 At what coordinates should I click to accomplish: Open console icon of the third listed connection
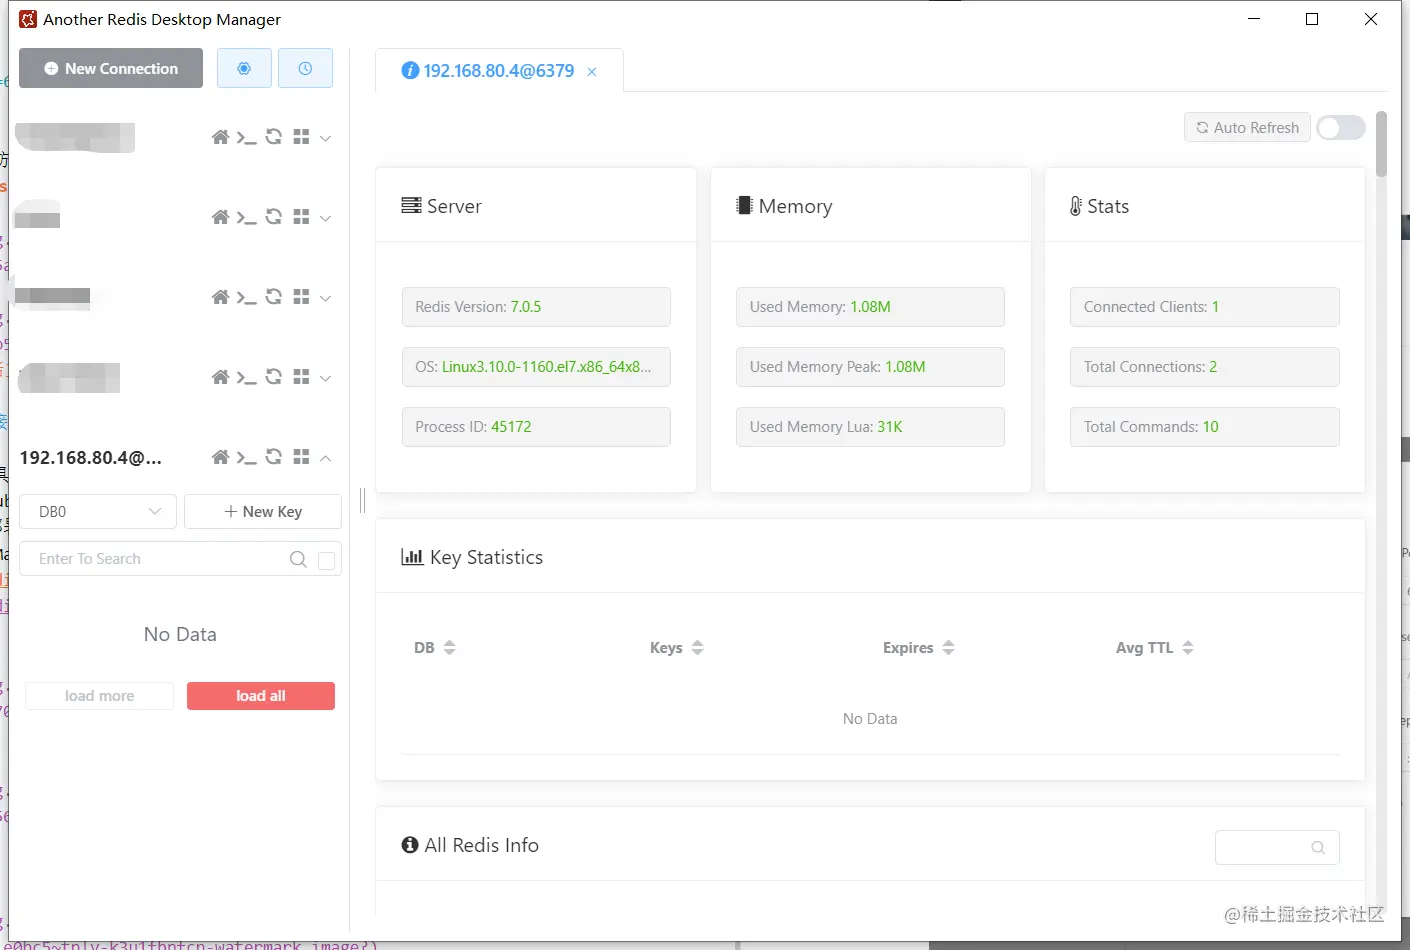pos(247,297)
